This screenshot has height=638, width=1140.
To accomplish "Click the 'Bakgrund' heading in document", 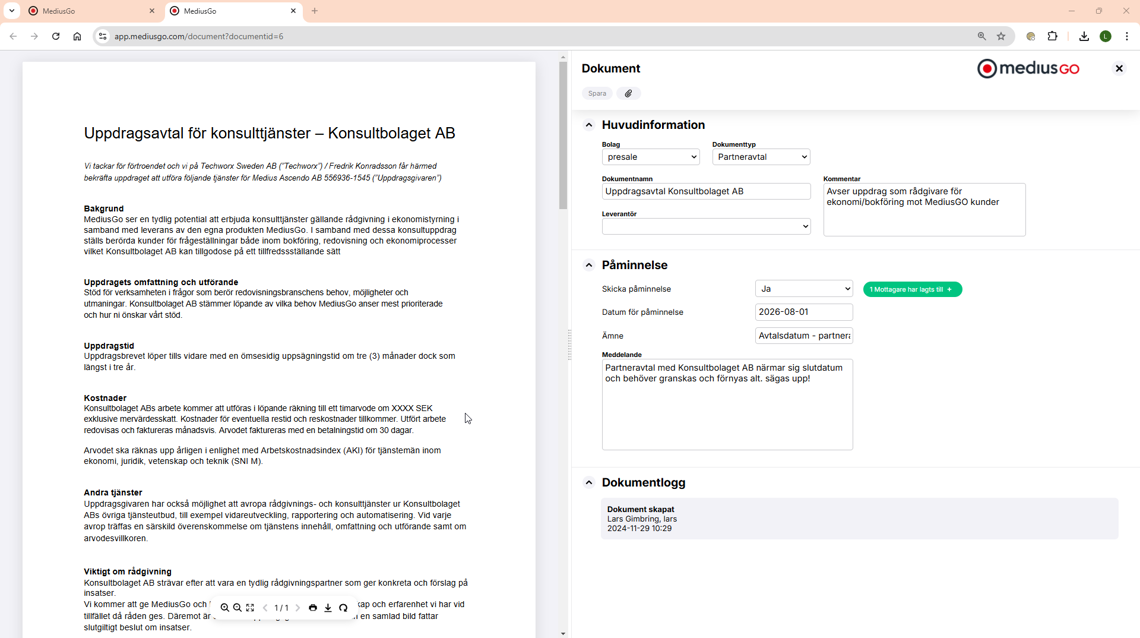I will (103, 209).
